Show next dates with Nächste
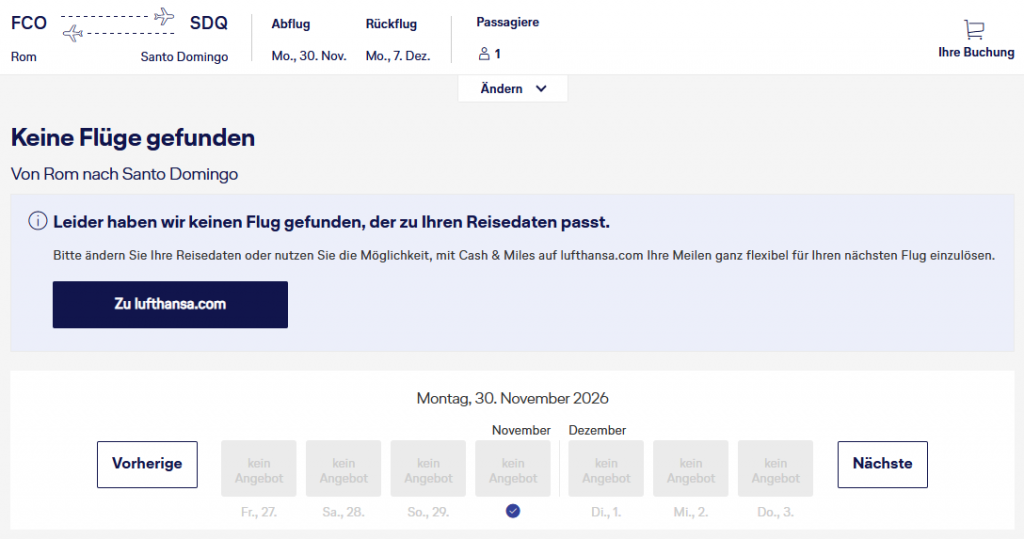This screenshot has width=1024, height=539. coord(882,464)
